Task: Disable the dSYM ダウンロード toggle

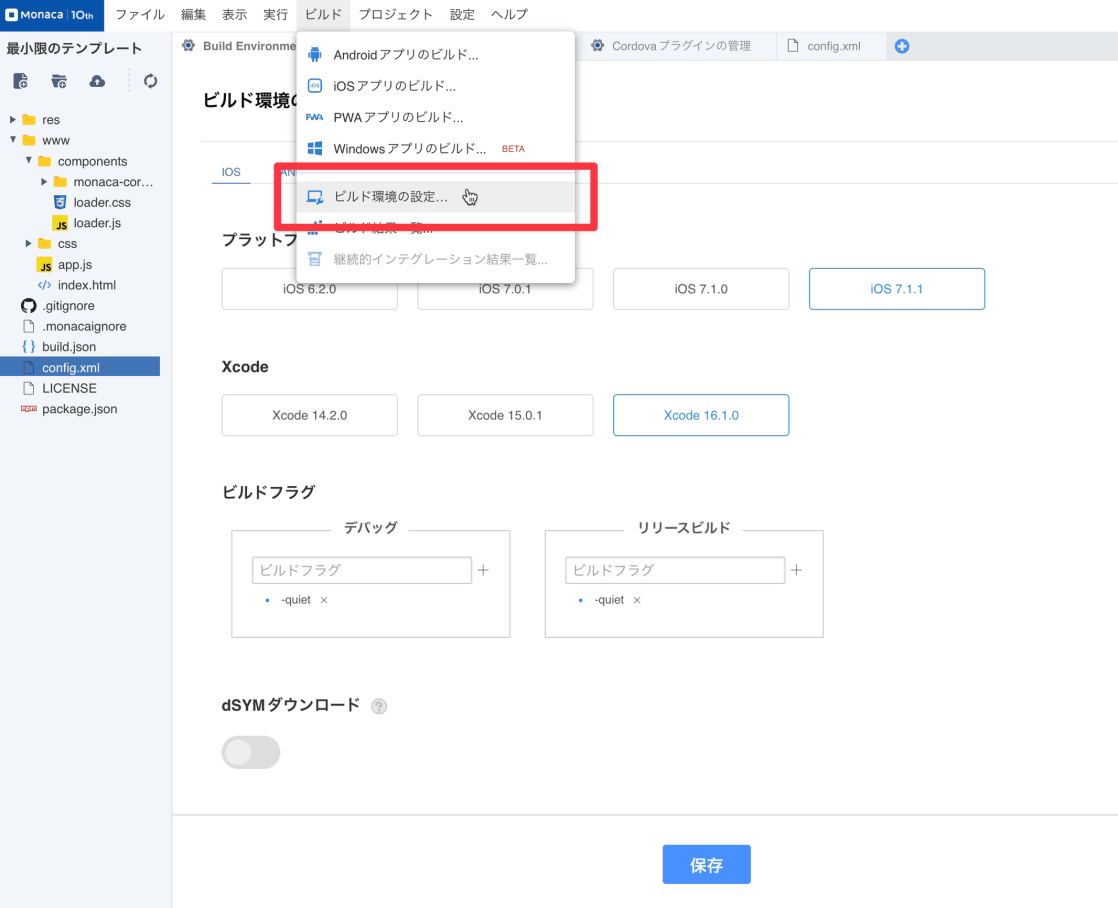Action: (x=250, y=752)
